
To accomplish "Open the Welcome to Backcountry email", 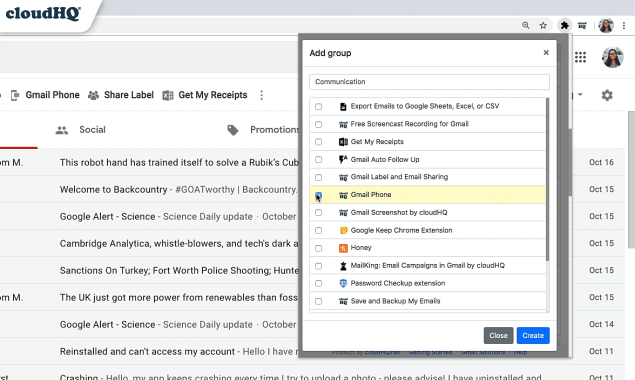I will [x=179, y=190].
